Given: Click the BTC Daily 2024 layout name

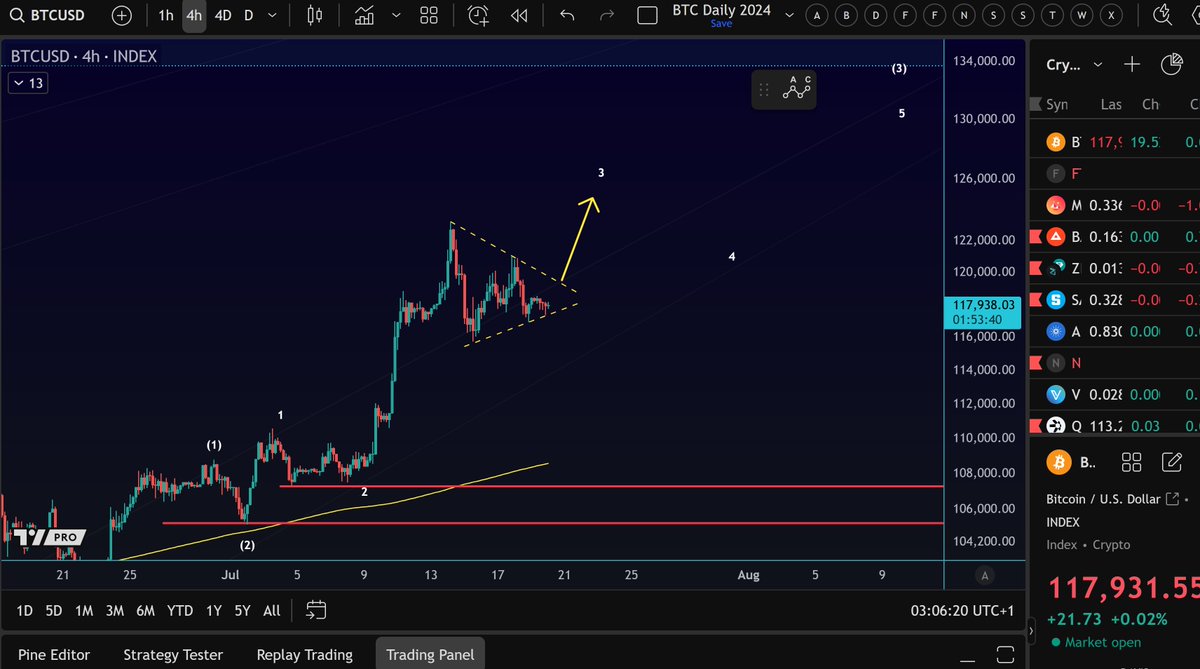Looking at the screenshot, I should pos(722,10).
